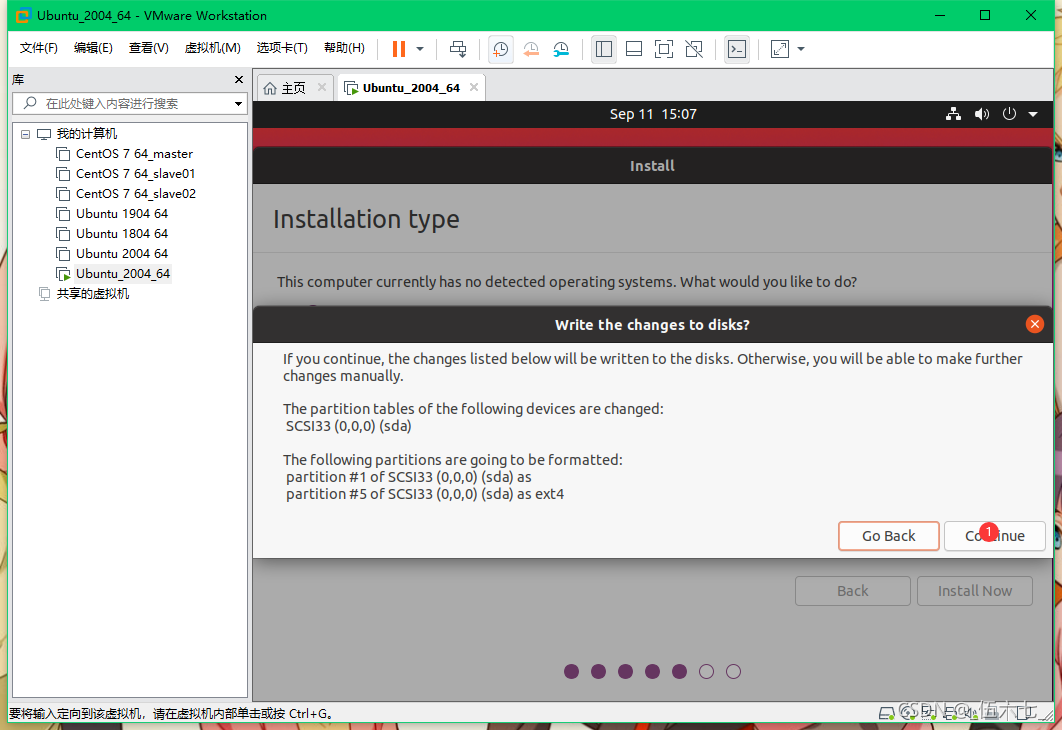Click Go Back in the dialog

(889, 536)
